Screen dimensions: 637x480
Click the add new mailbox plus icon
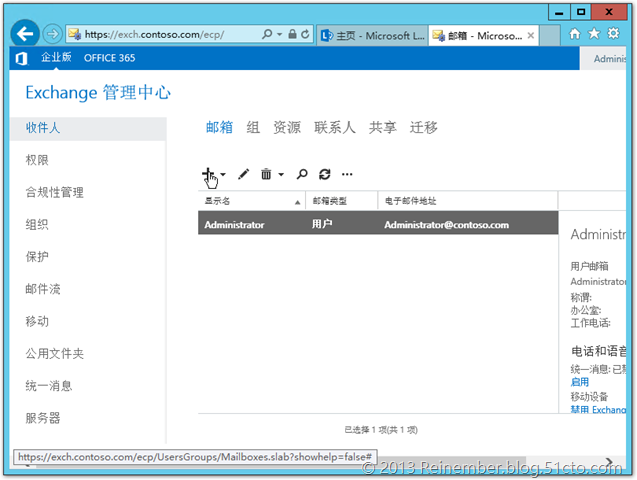208,174
